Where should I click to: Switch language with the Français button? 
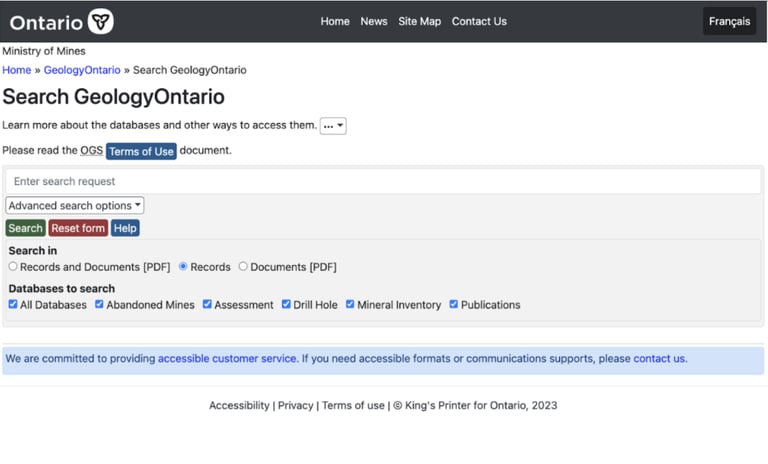click(729, 22)
